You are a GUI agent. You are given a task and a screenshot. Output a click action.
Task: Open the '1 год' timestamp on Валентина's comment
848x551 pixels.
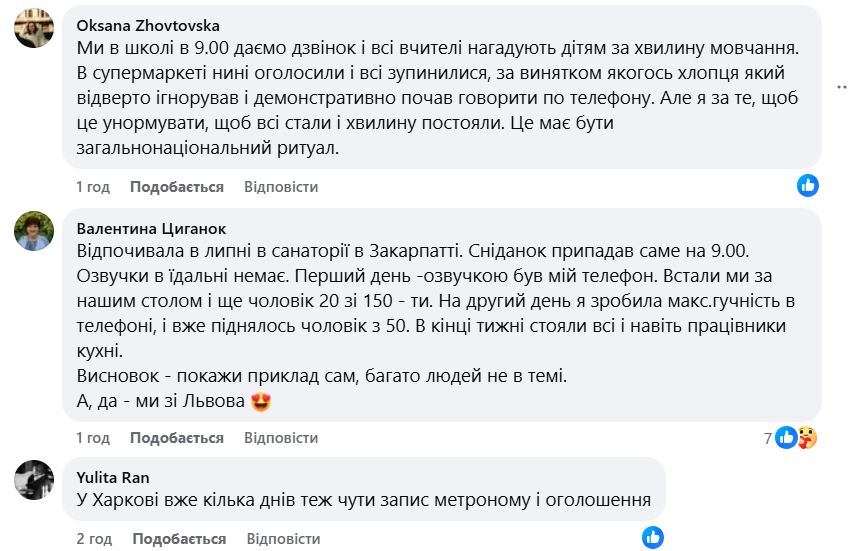[93, 438]
